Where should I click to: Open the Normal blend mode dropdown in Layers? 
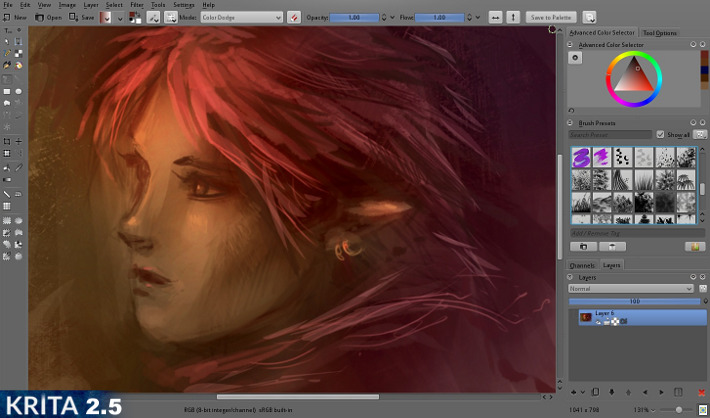click(x=631, y=288)
